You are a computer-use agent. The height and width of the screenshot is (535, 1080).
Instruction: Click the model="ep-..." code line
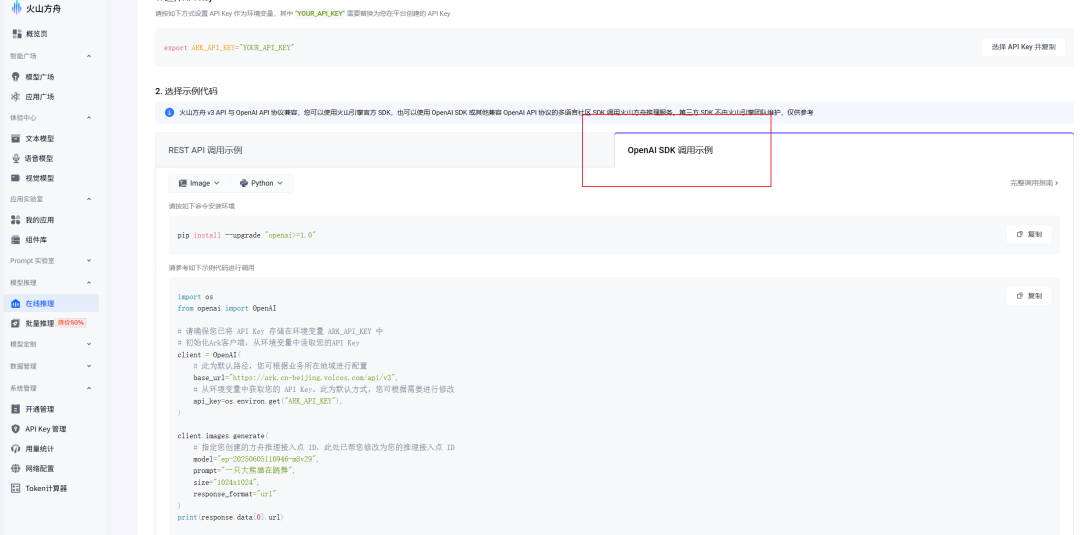coord(256,459)
